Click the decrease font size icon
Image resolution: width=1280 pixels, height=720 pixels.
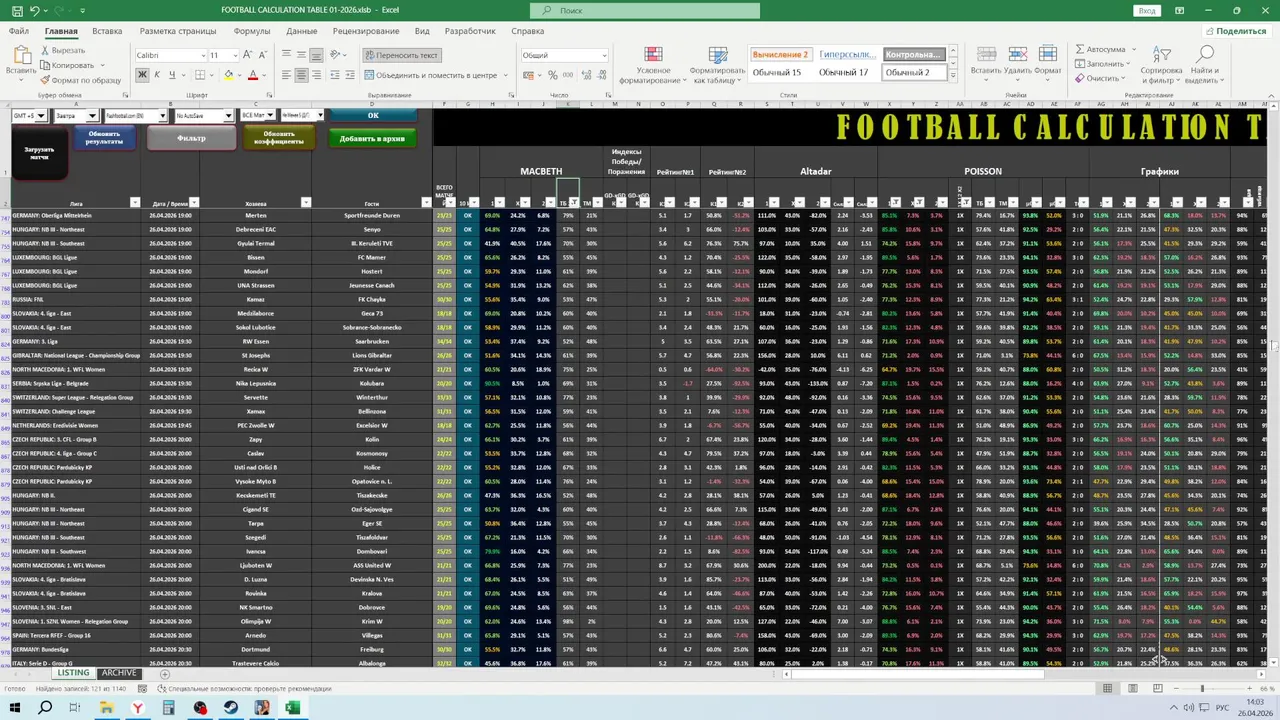pyautogui.click(x=262, y=55)
